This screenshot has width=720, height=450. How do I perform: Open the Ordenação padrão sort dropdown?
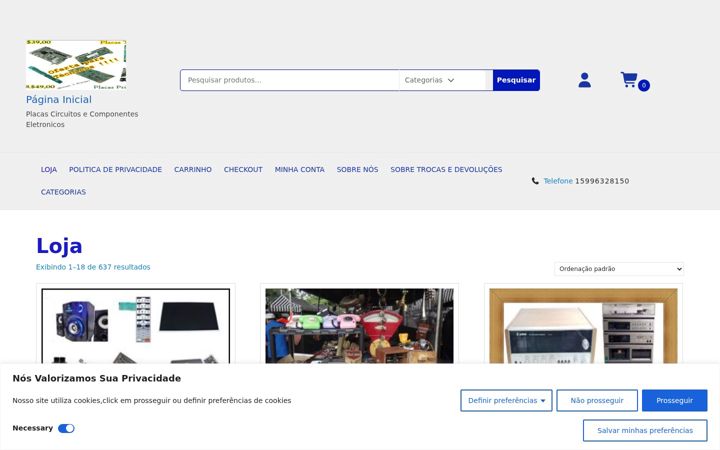[619, 269]
